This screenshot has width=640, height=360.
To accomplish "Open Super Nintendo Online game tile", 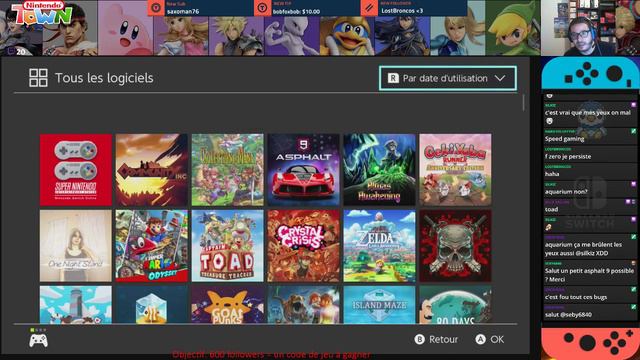I will click(76, 170).
